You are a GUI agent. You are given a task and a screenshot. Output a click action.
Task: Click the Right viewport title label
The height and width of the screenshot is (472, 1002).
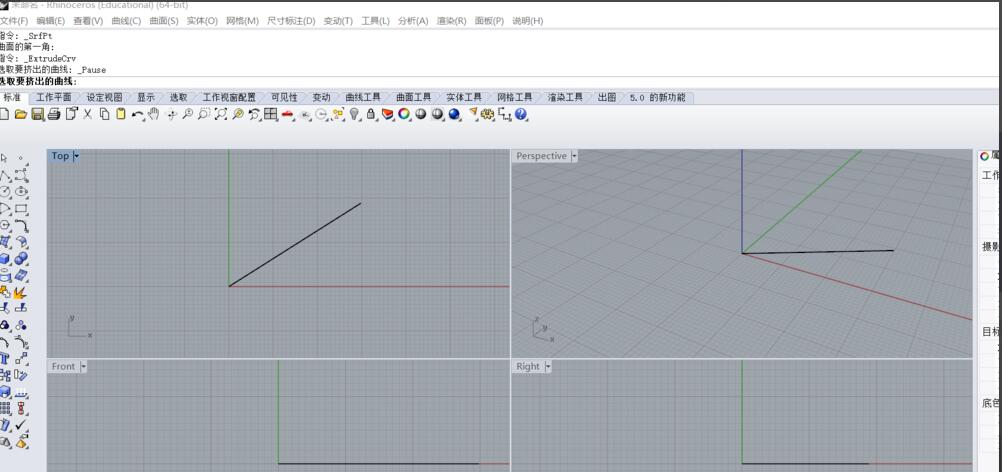[x=527, y=367]
